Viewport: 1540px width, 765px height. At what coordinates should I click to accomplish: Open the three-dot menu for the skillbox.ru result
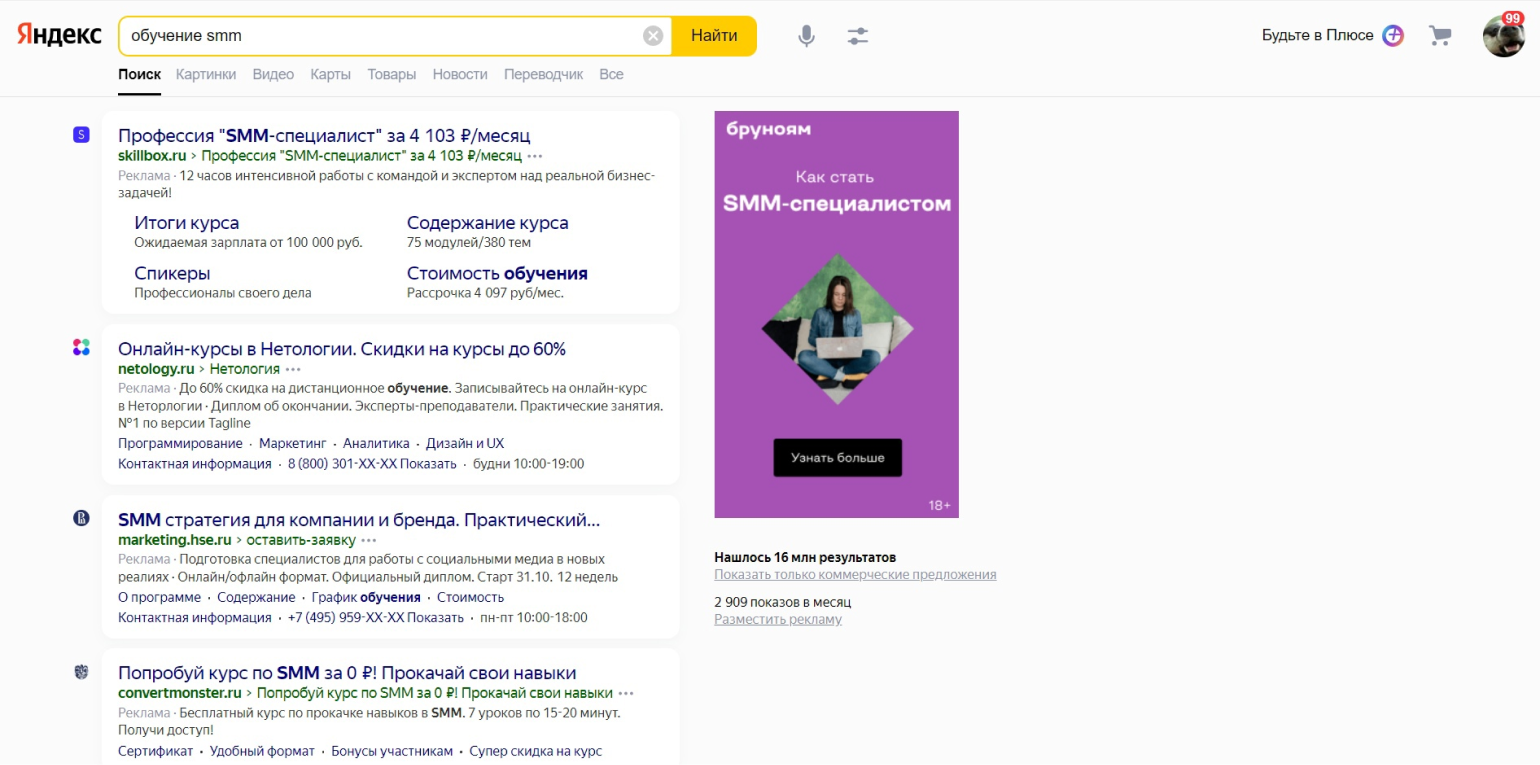535,156
